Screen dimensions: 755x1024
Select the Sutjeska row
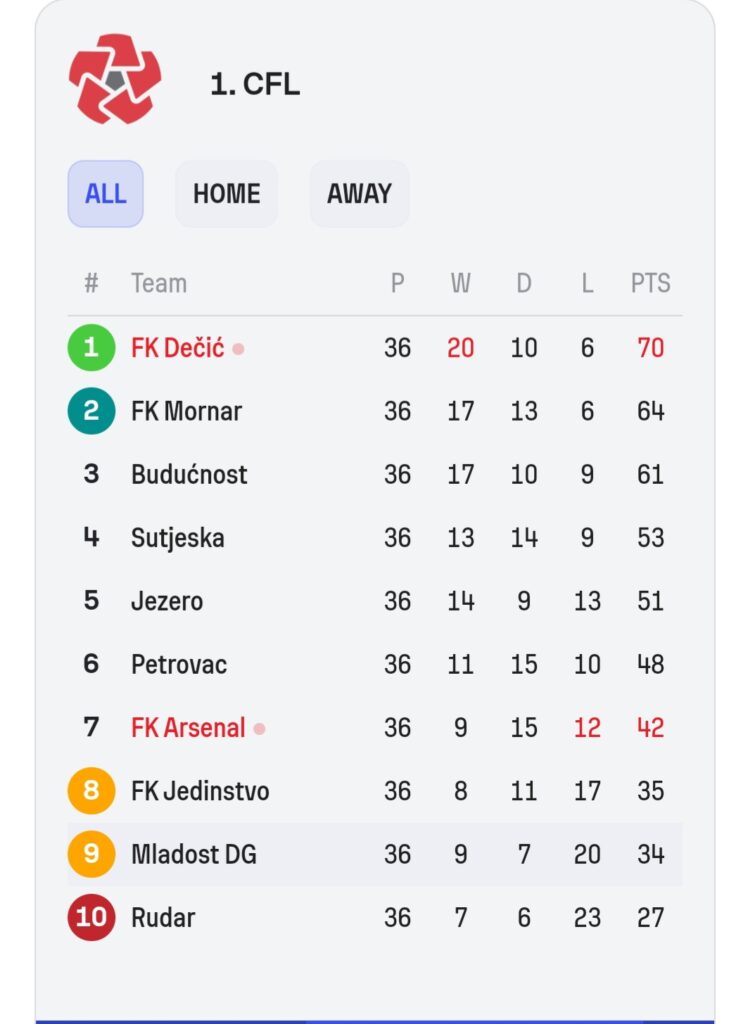tap(375, 537)
